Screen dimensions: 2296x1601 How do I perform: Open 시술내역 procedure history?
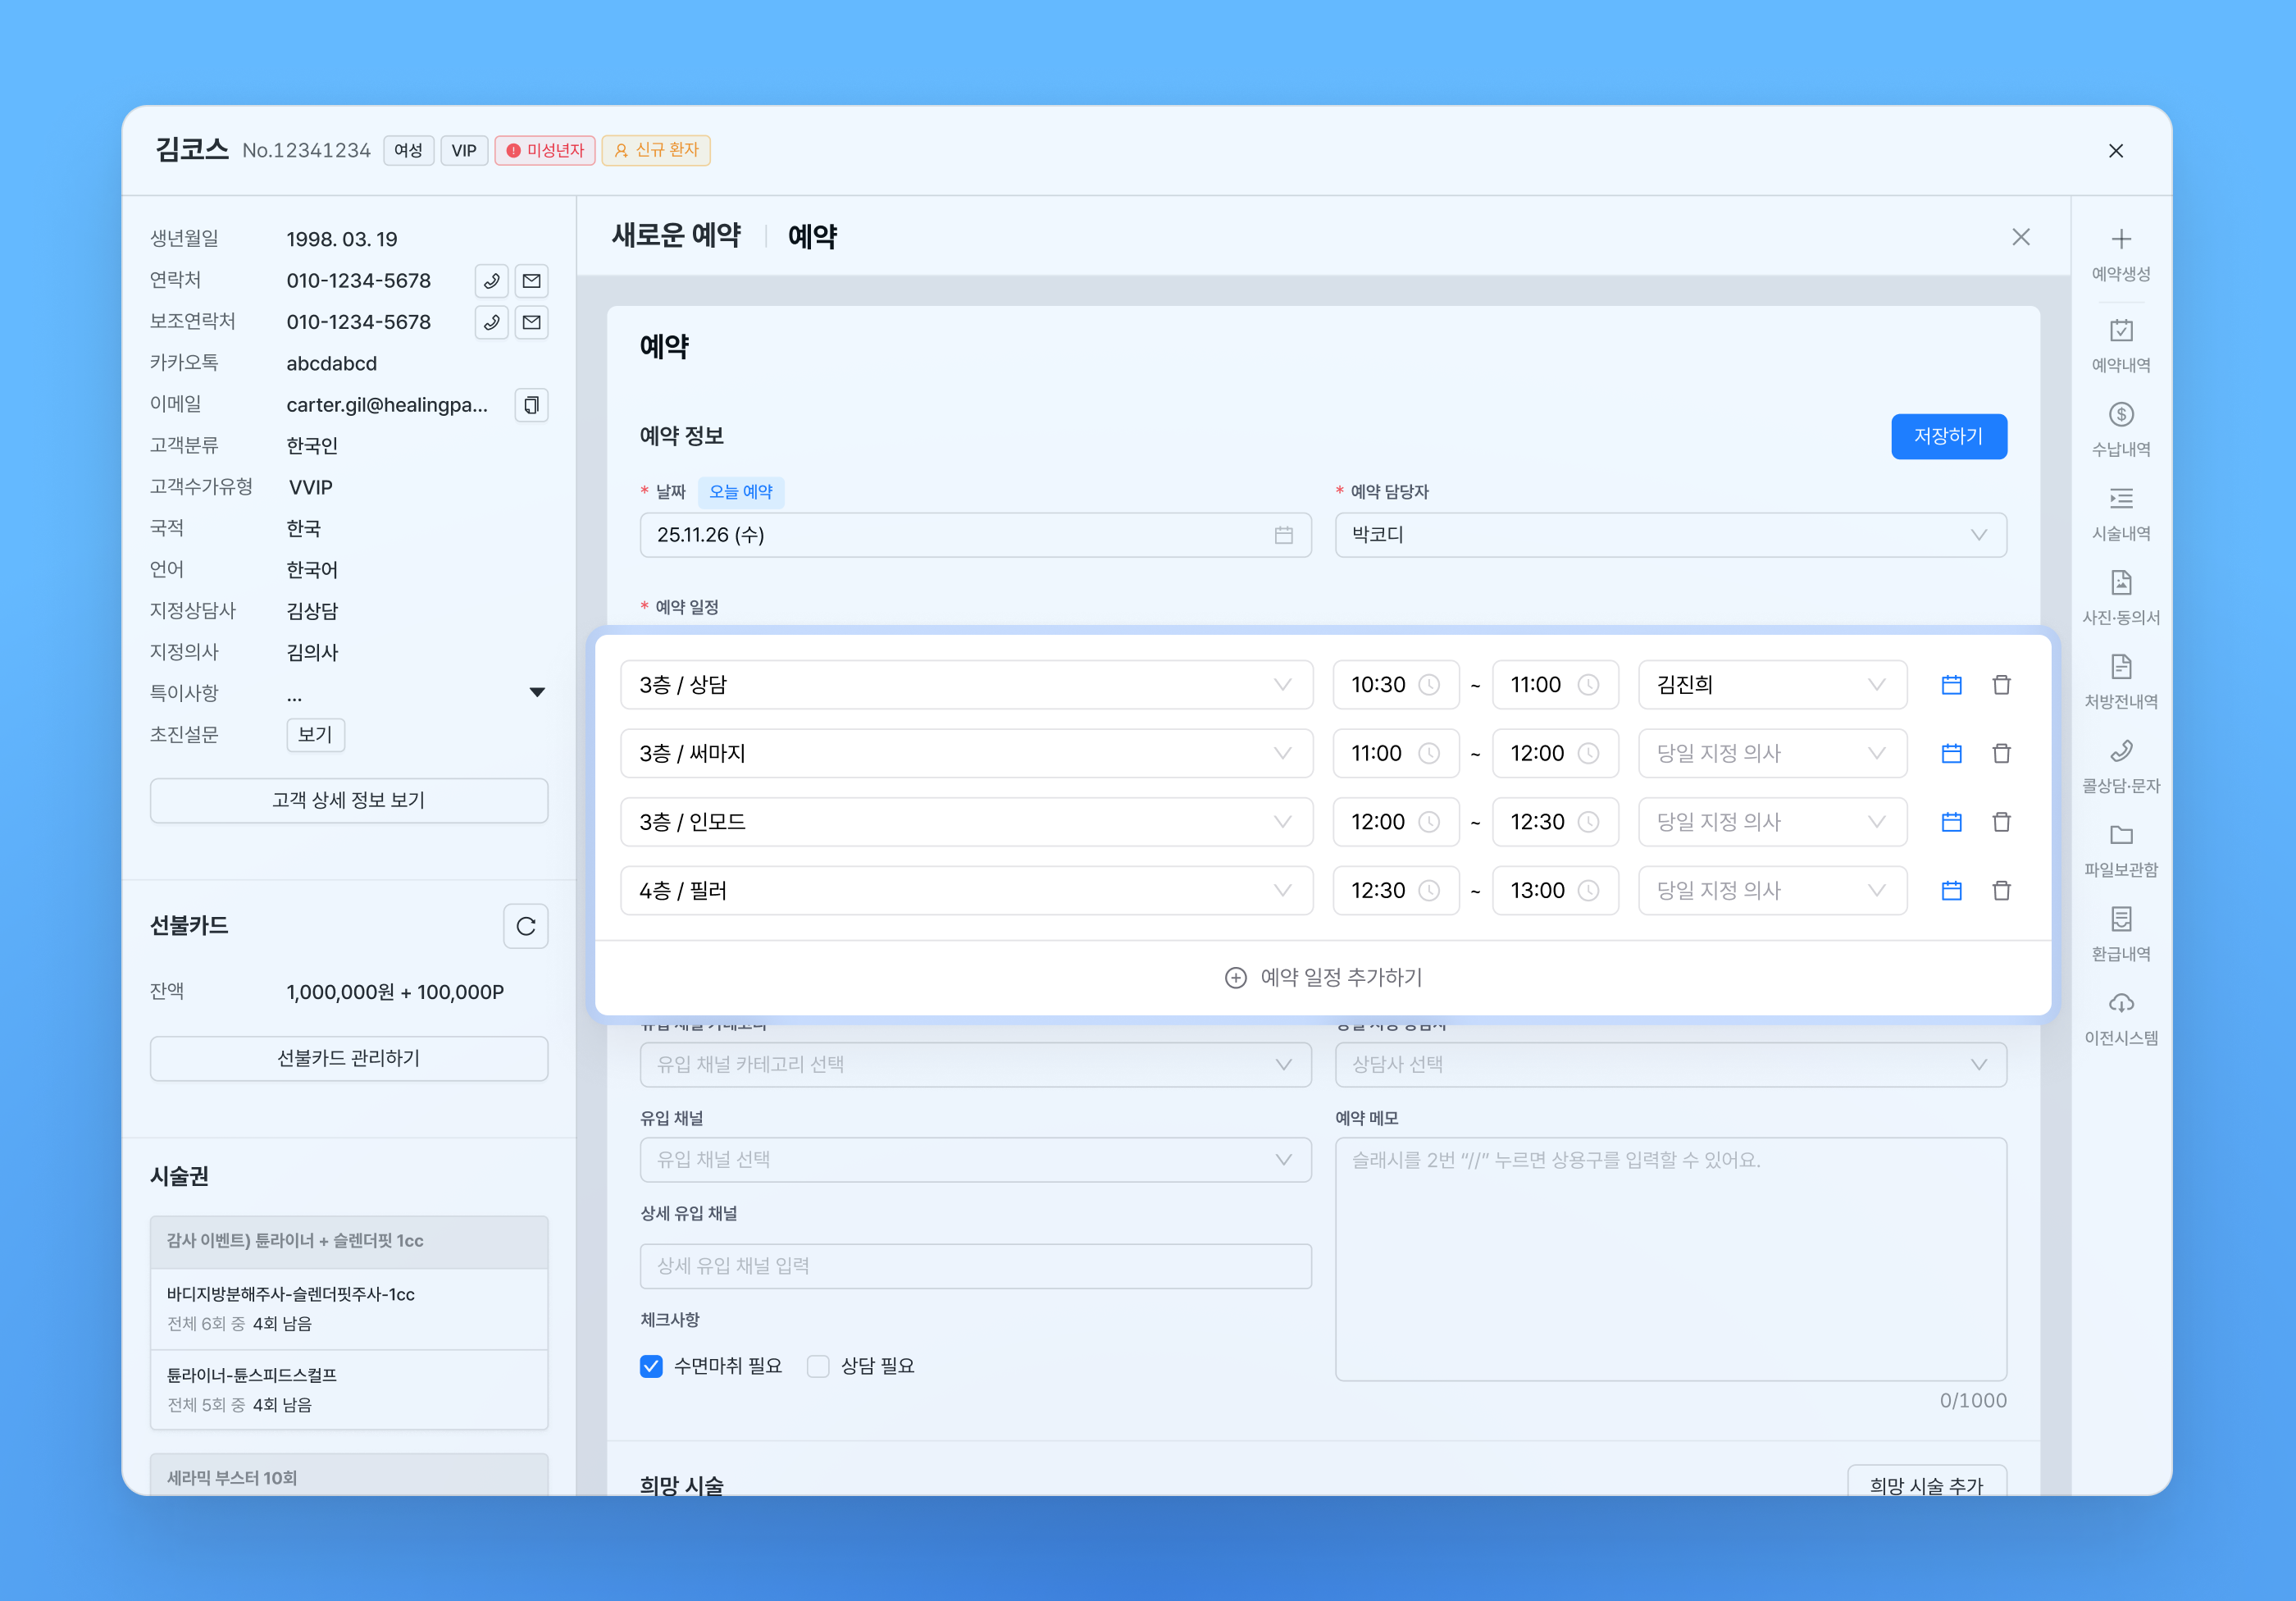2121,514
